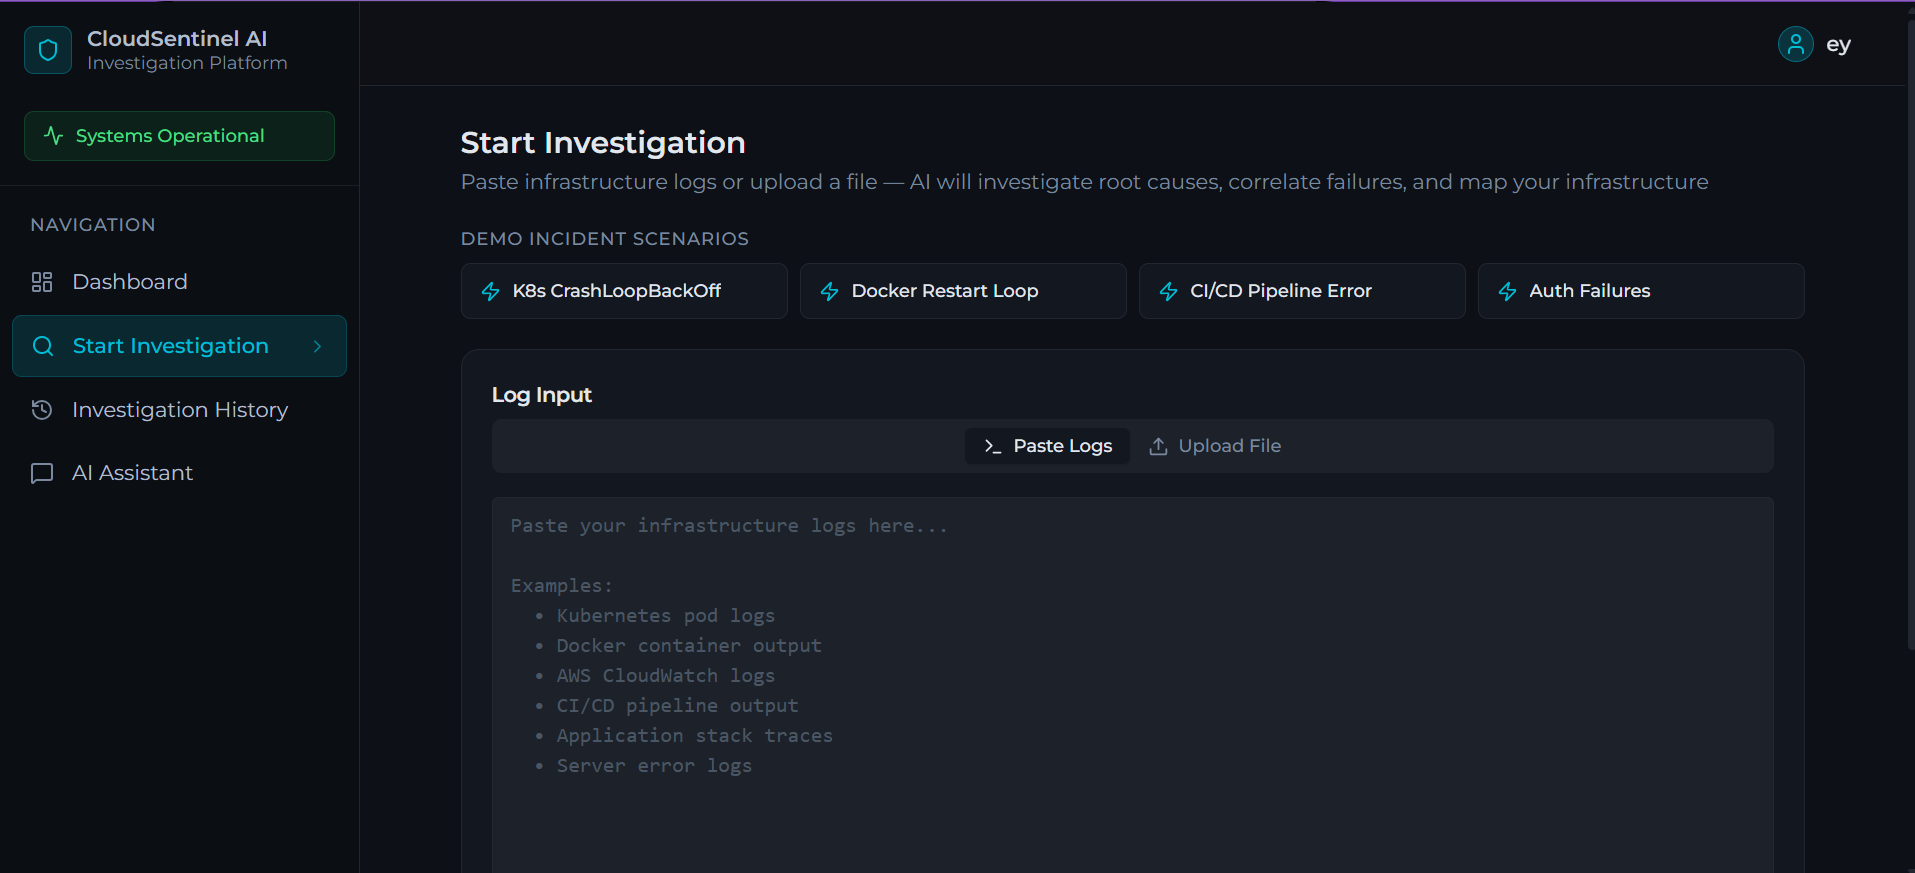This screenshot has width=1915, height=873.
Task: Switch to the Paste Logs tab
Action: (1047, 446)
